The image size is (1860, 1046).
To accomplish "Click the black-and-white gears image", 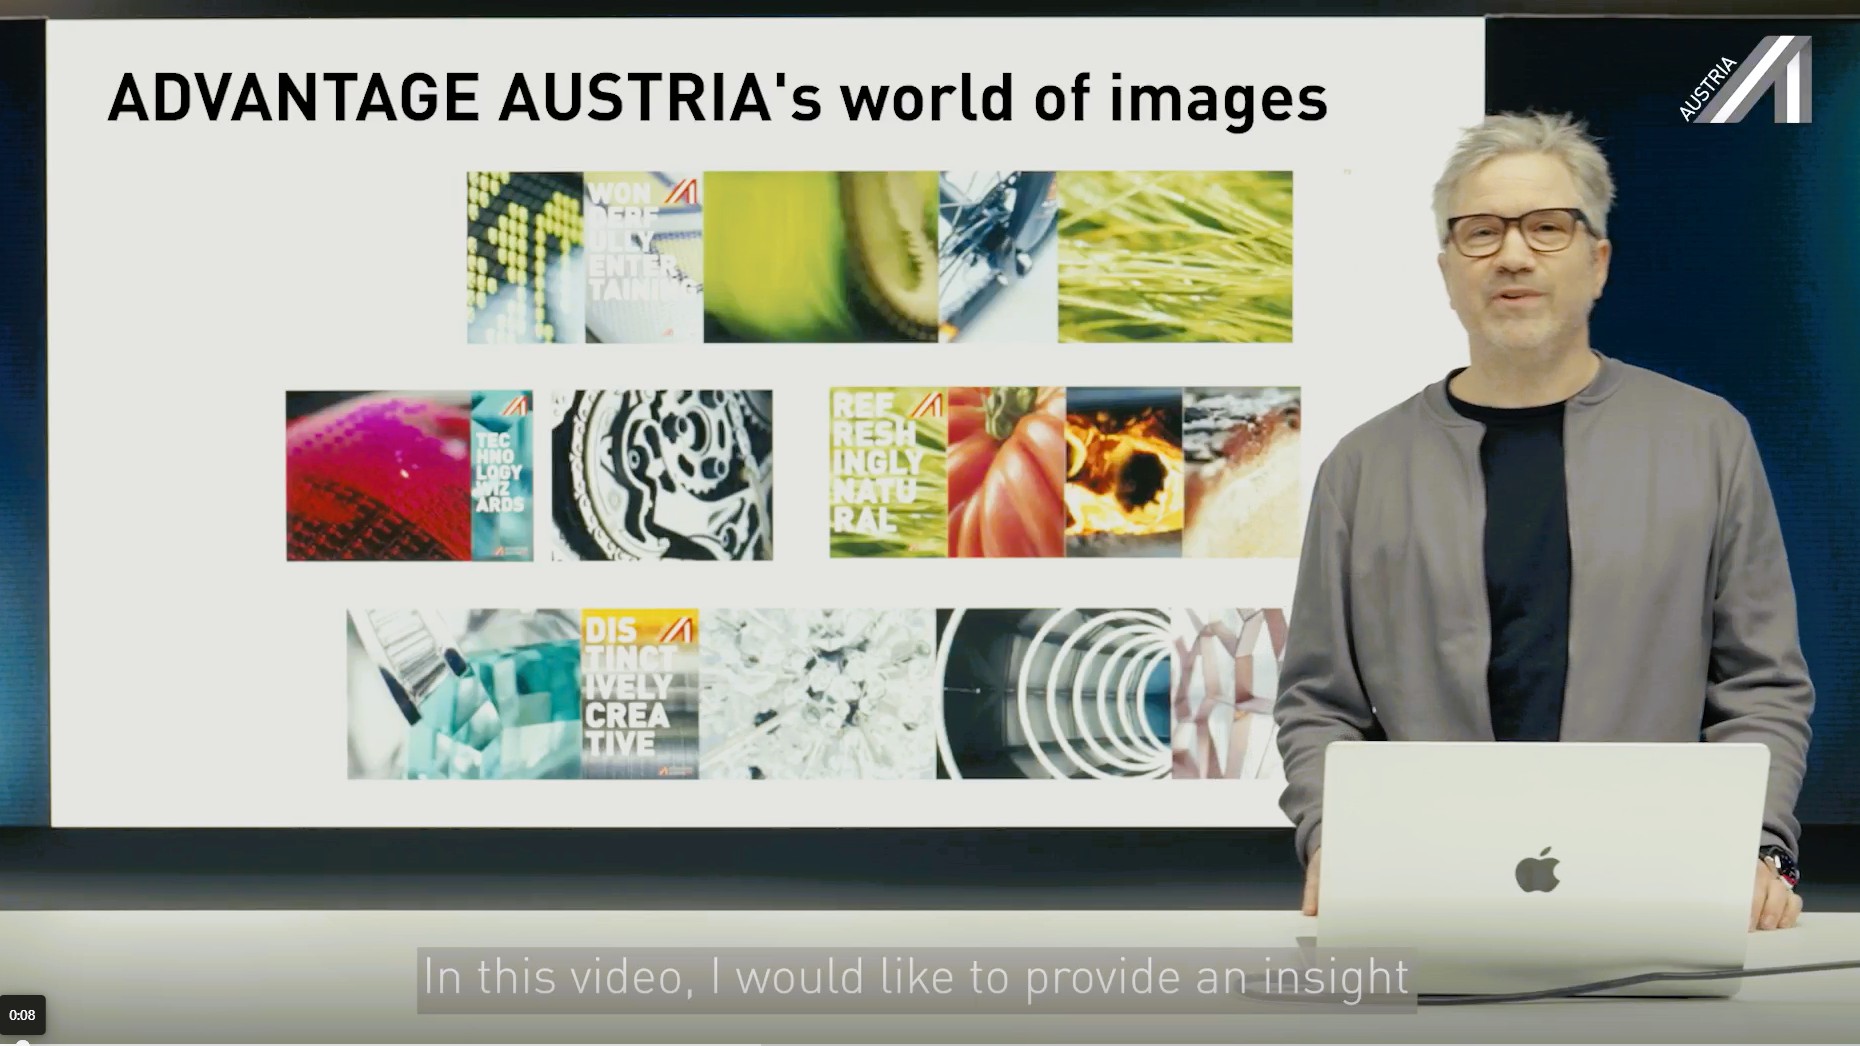I will click(x=661, y=475).
